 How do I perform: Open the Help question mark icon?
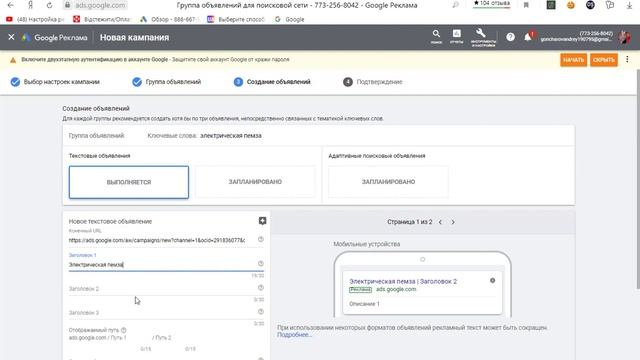[510, 37]
